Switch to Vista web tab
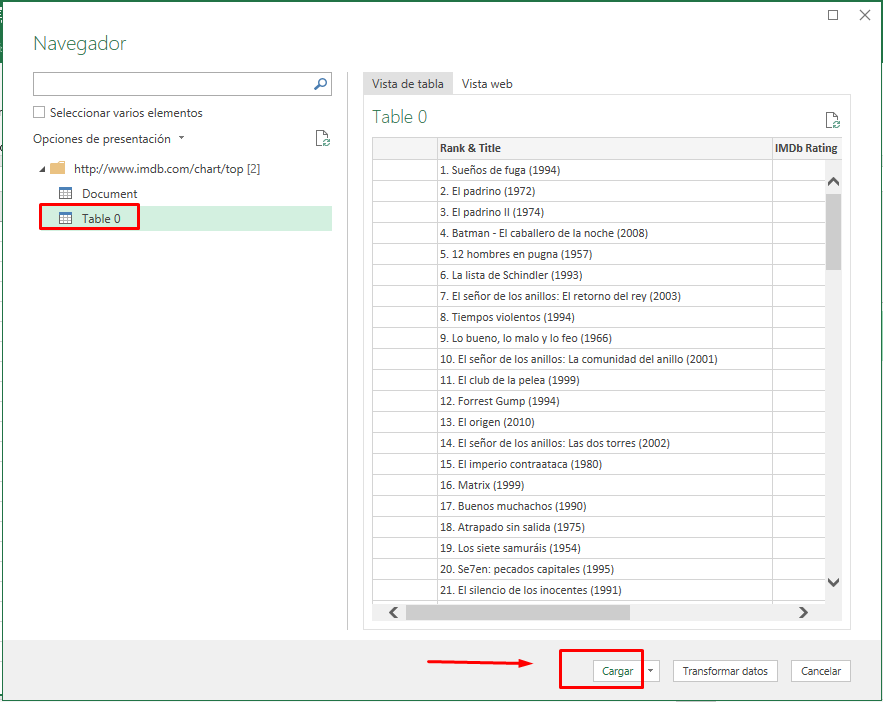 pyautogui.click(x=487, y=84)
